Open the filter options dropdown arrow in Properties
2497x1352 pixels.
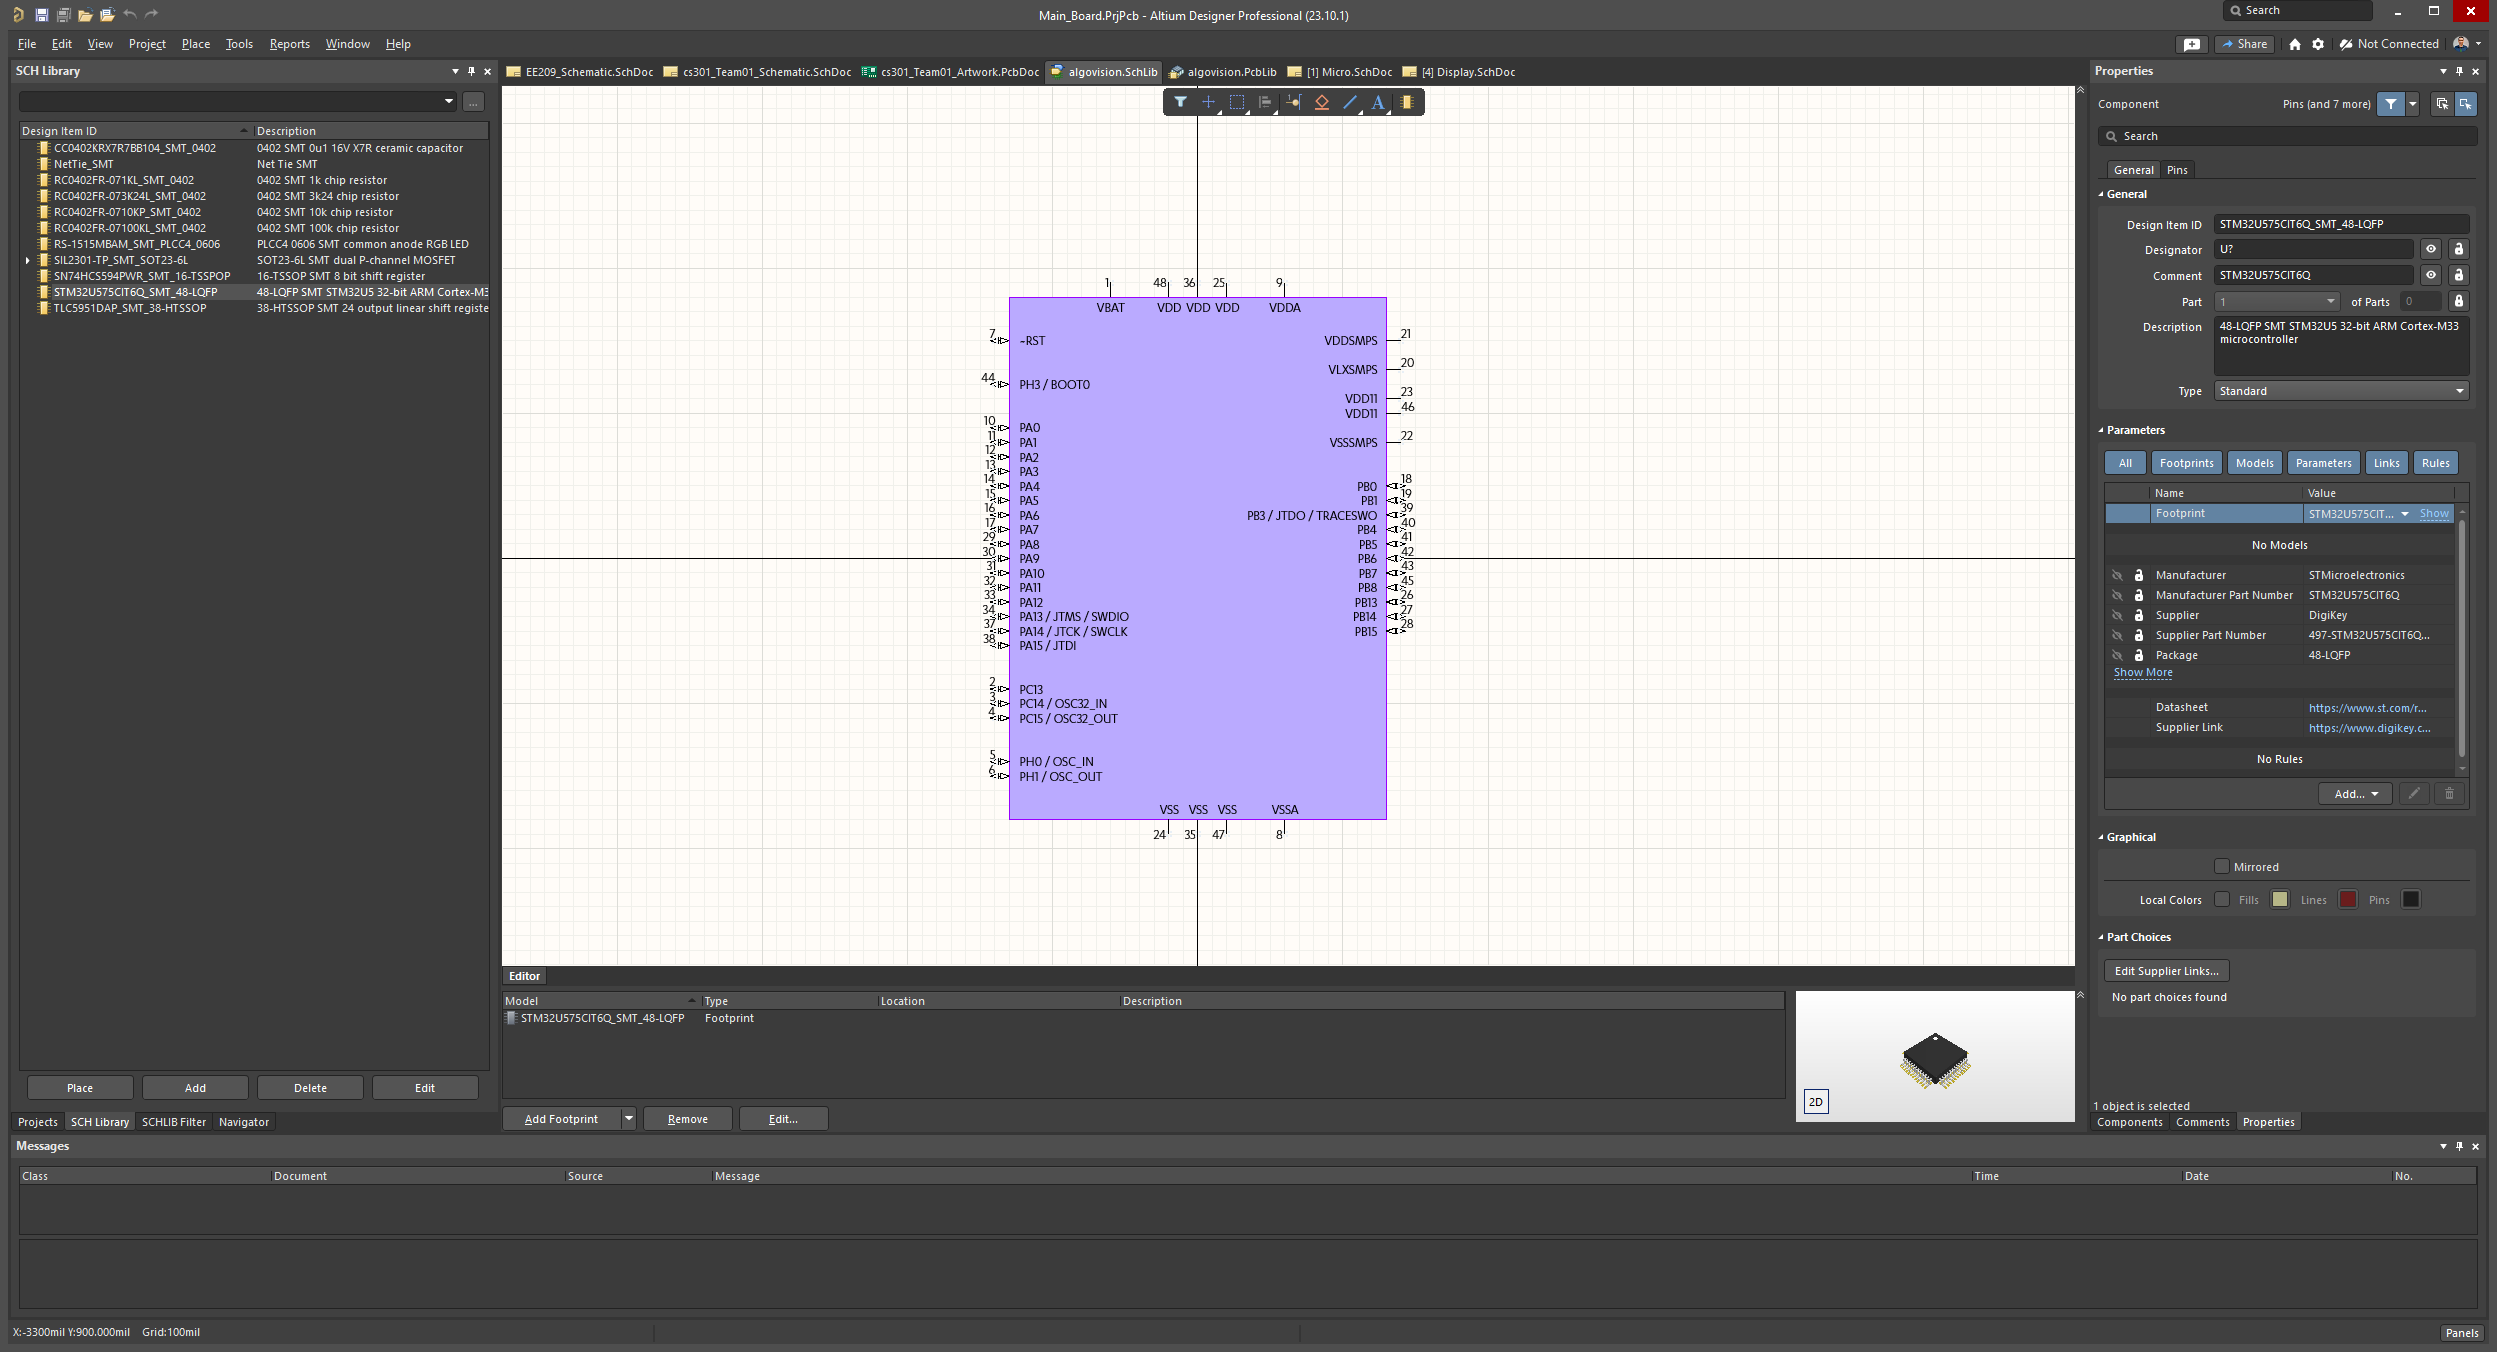pyautogui.click(x=2413, y=104)
